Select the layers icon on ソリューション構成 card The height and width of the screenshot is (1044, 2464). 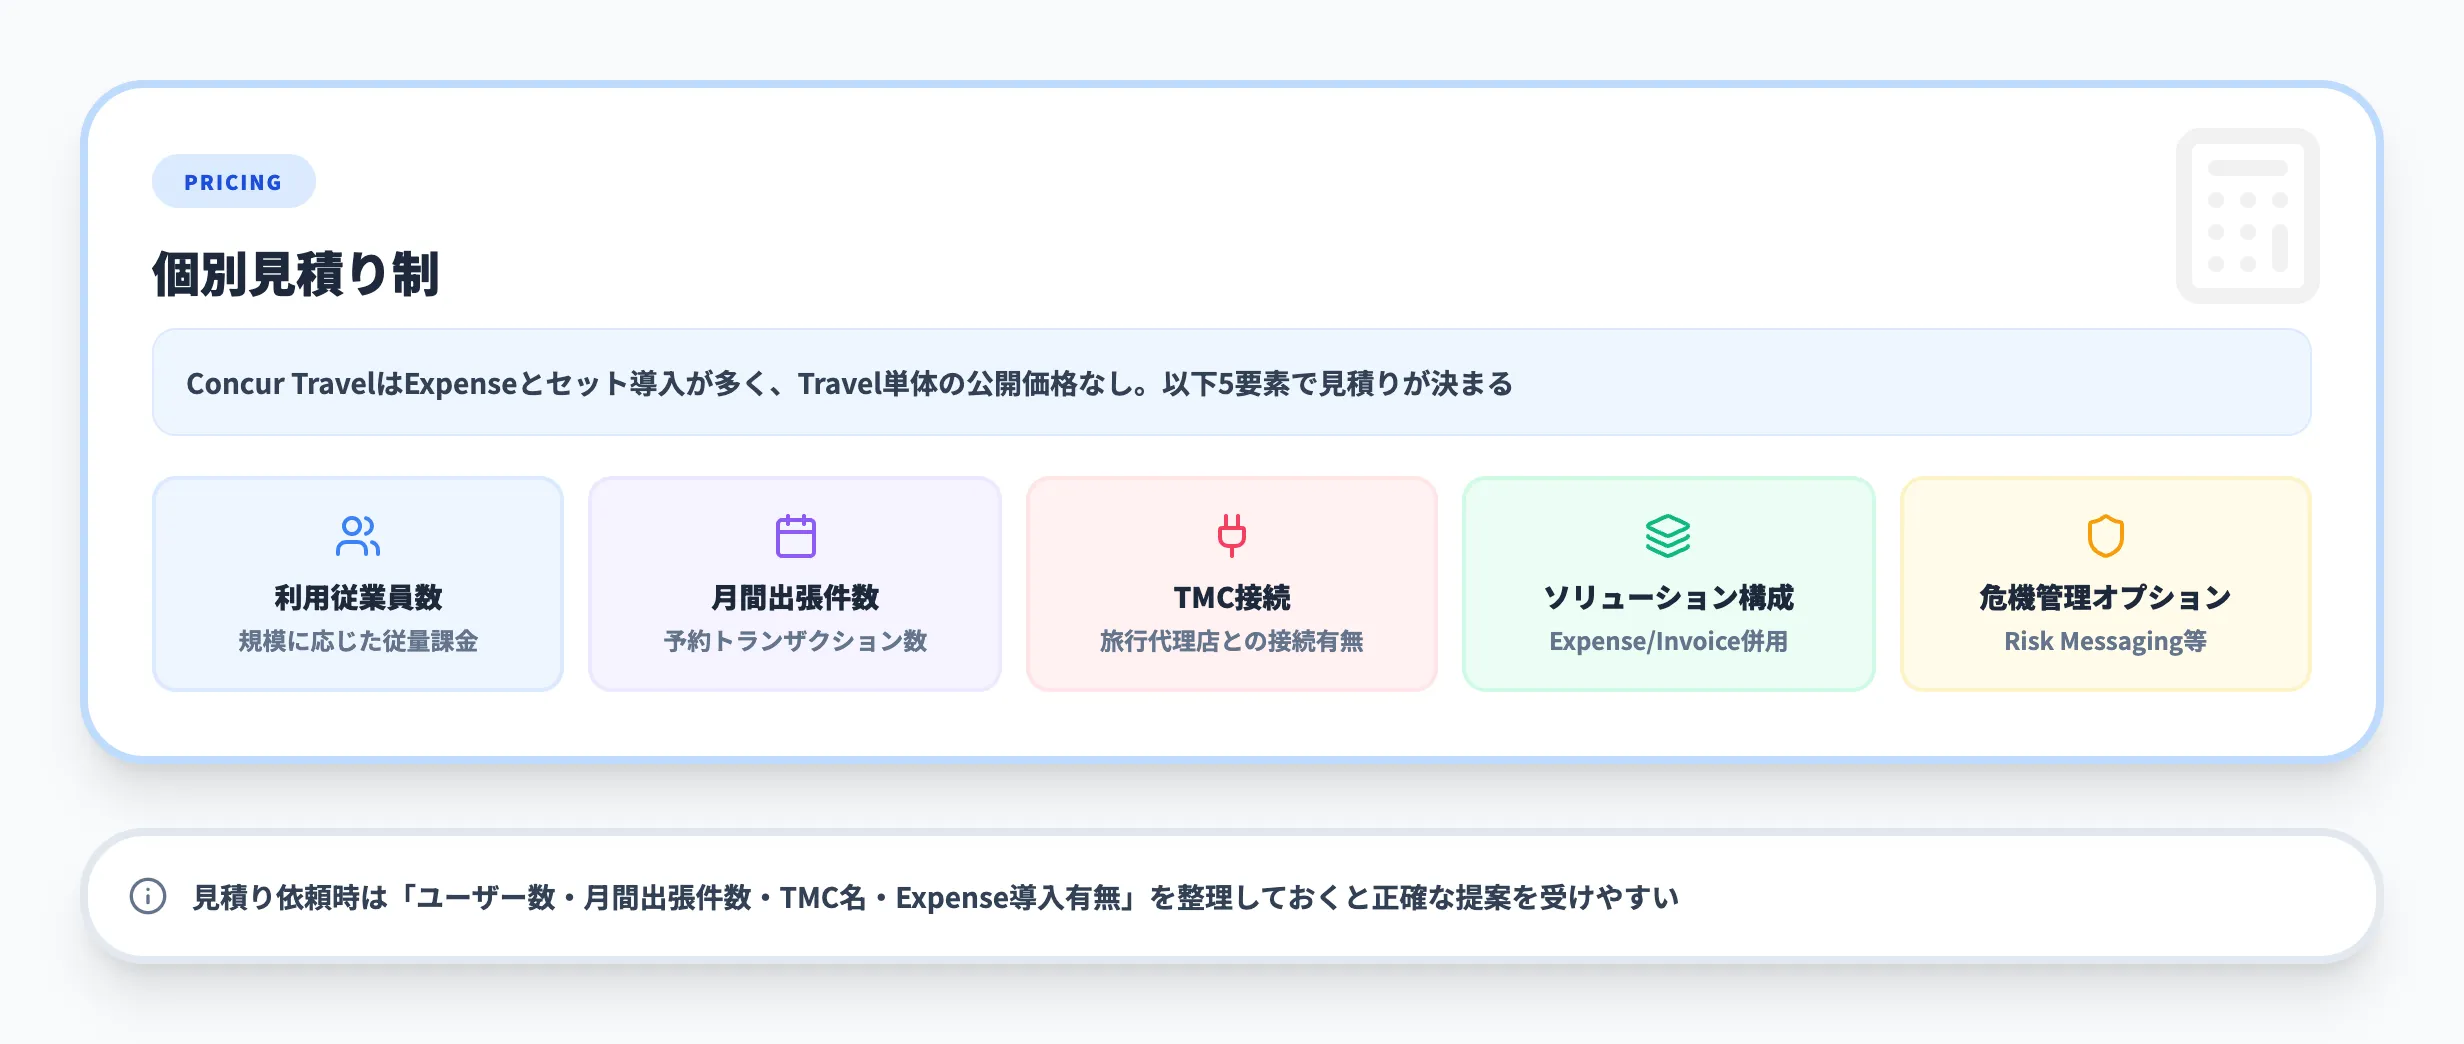coord(1668,536)
